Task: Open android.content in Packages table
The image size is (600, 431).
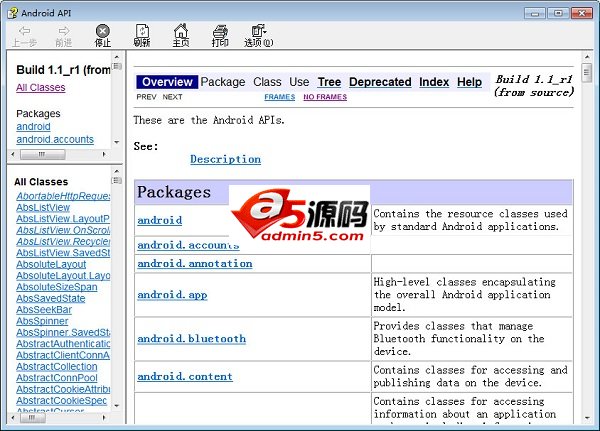Action: tap(185, 377)
